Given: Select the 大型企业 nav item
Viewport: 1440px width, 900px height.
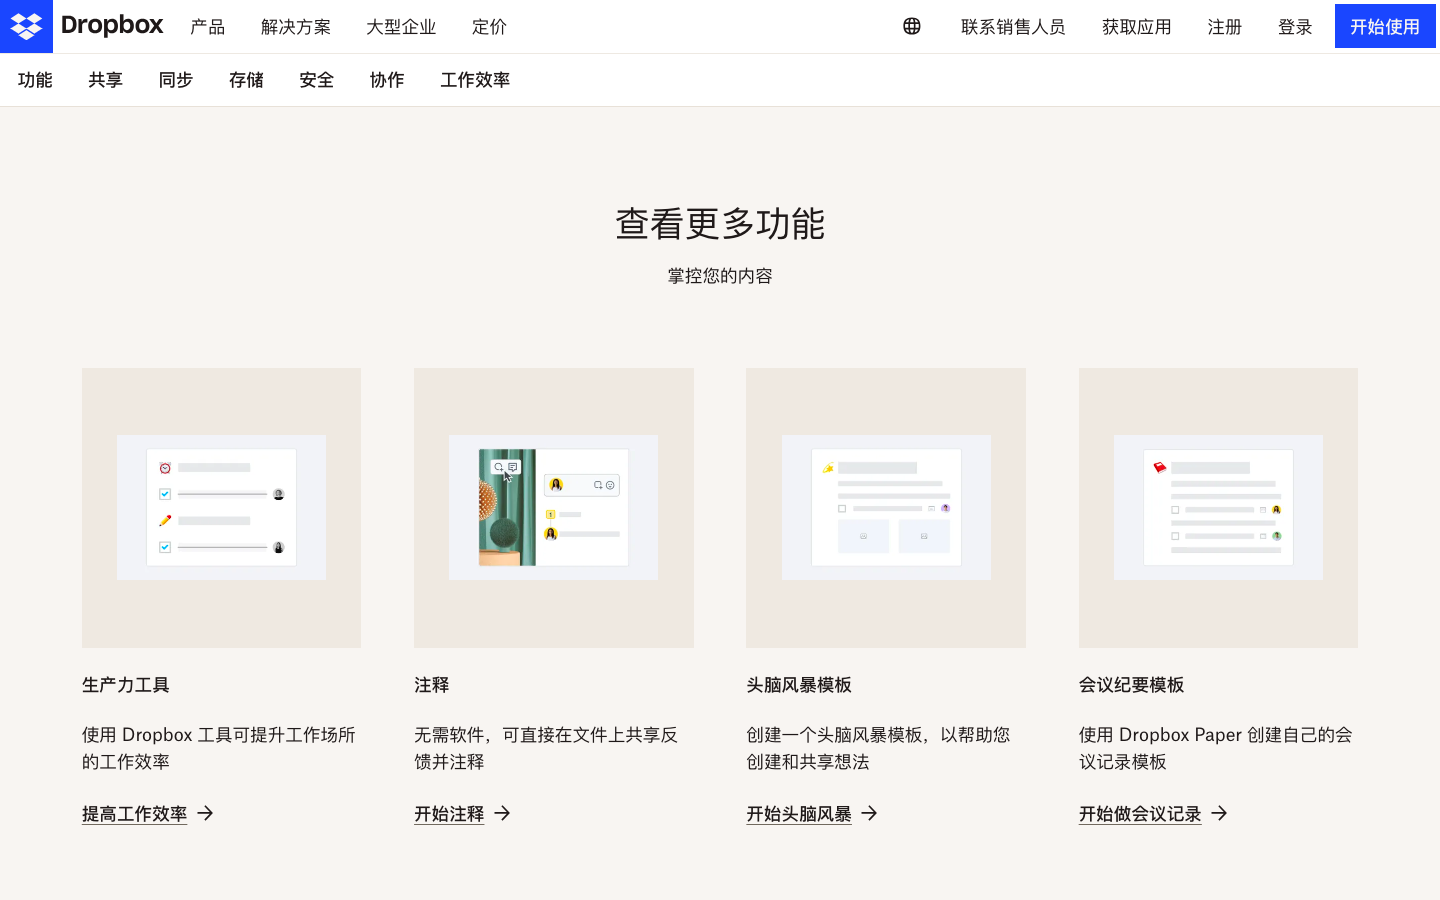Looking at the screenshot, I should 401,27.
